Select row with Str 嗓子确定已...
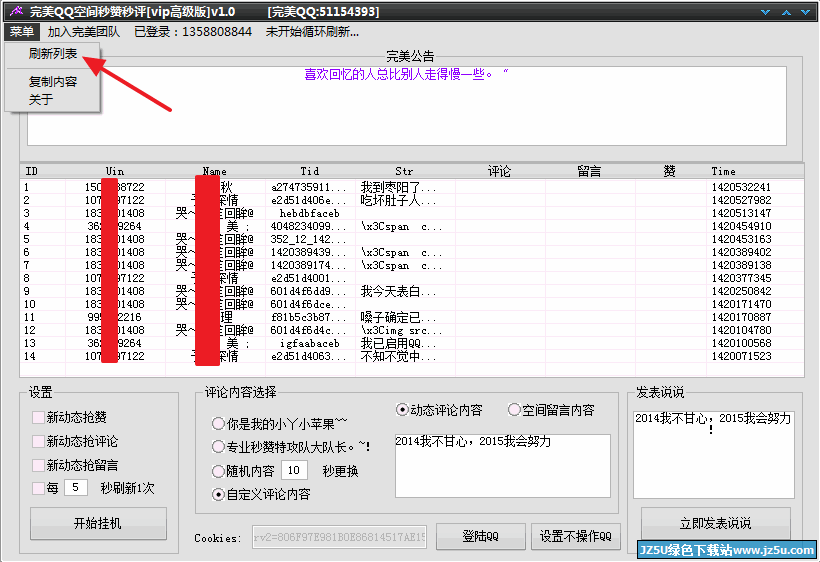 click(x=412, y=317)
